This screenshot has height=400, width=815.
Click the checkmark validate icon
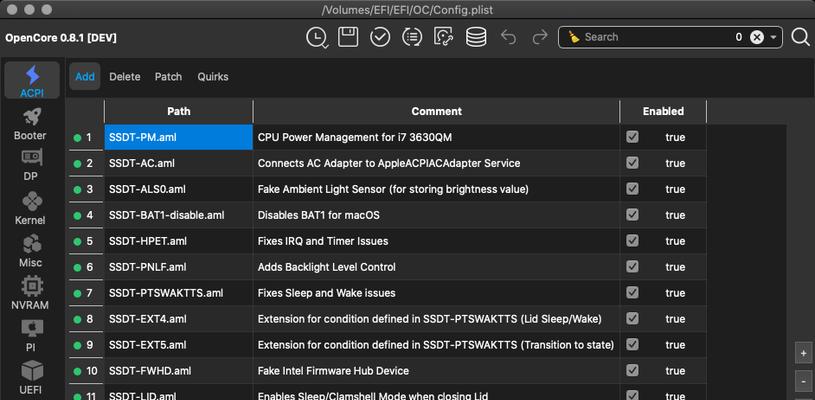380,37
